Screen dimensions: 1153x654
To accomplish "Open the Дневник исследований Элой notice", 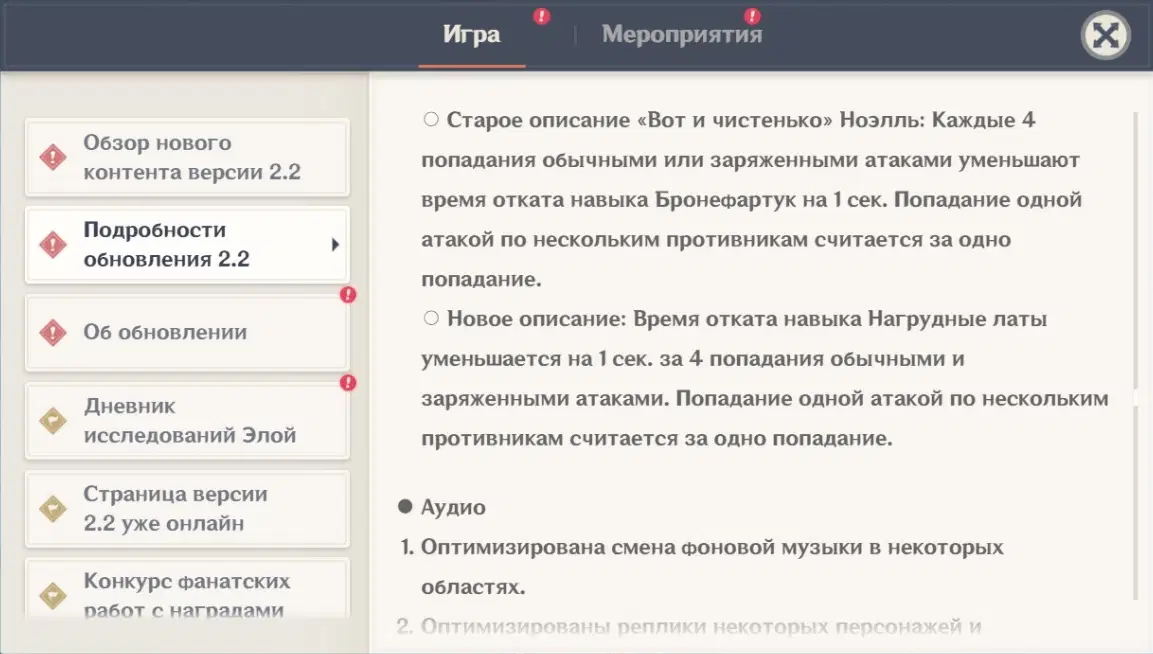I will (189, 421).
